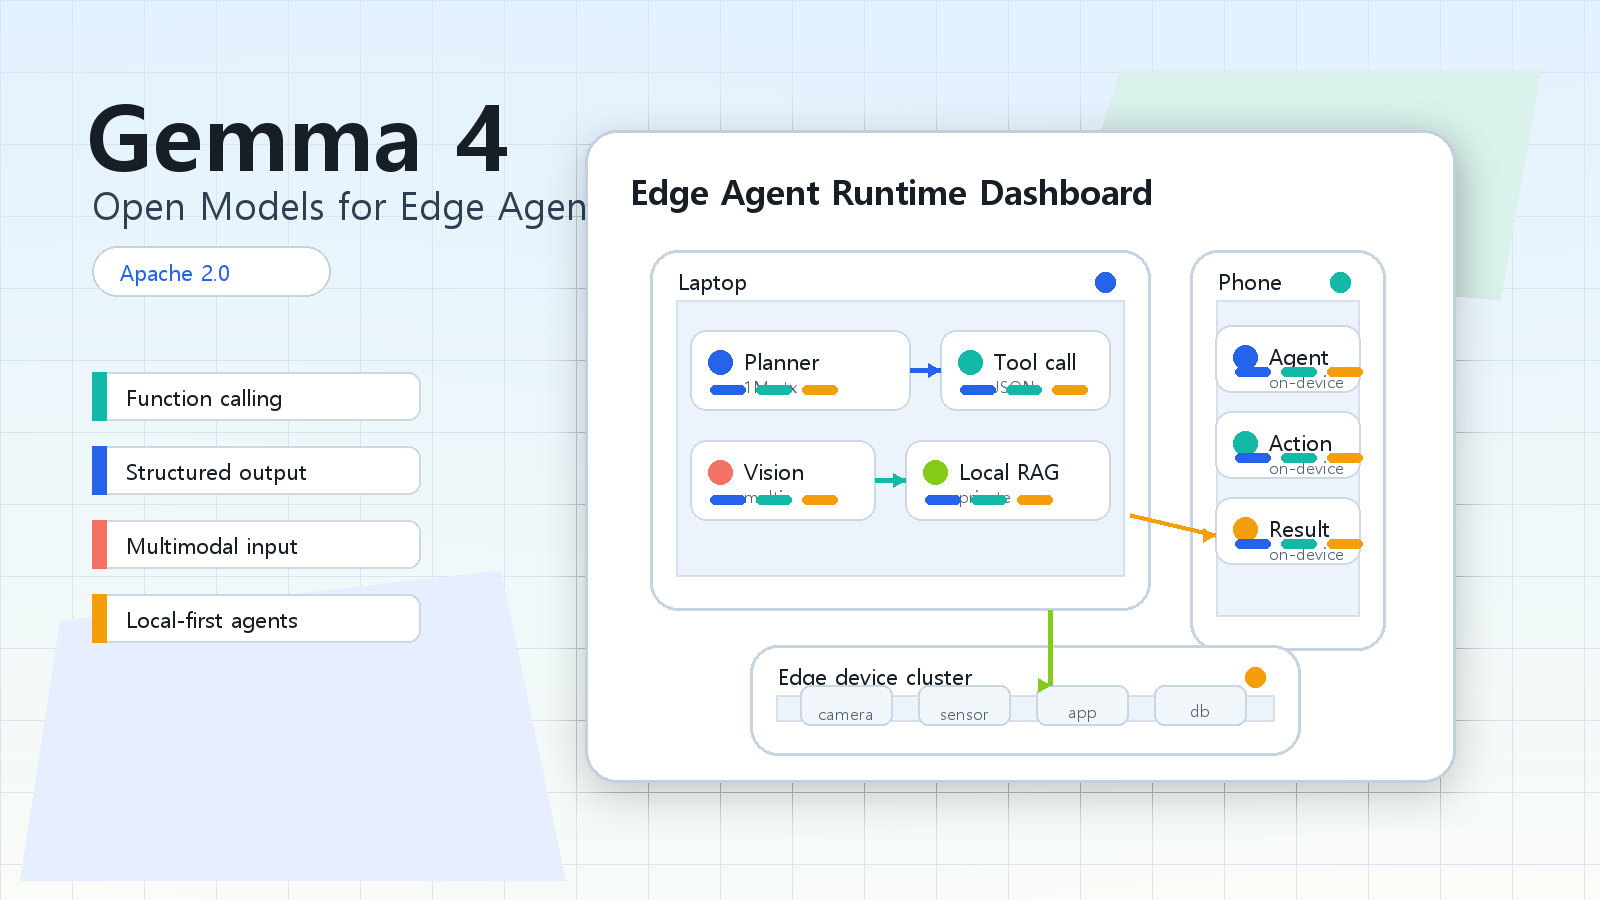Click the Gemma 4 title

pyautogui.click(x=298, y=140)
